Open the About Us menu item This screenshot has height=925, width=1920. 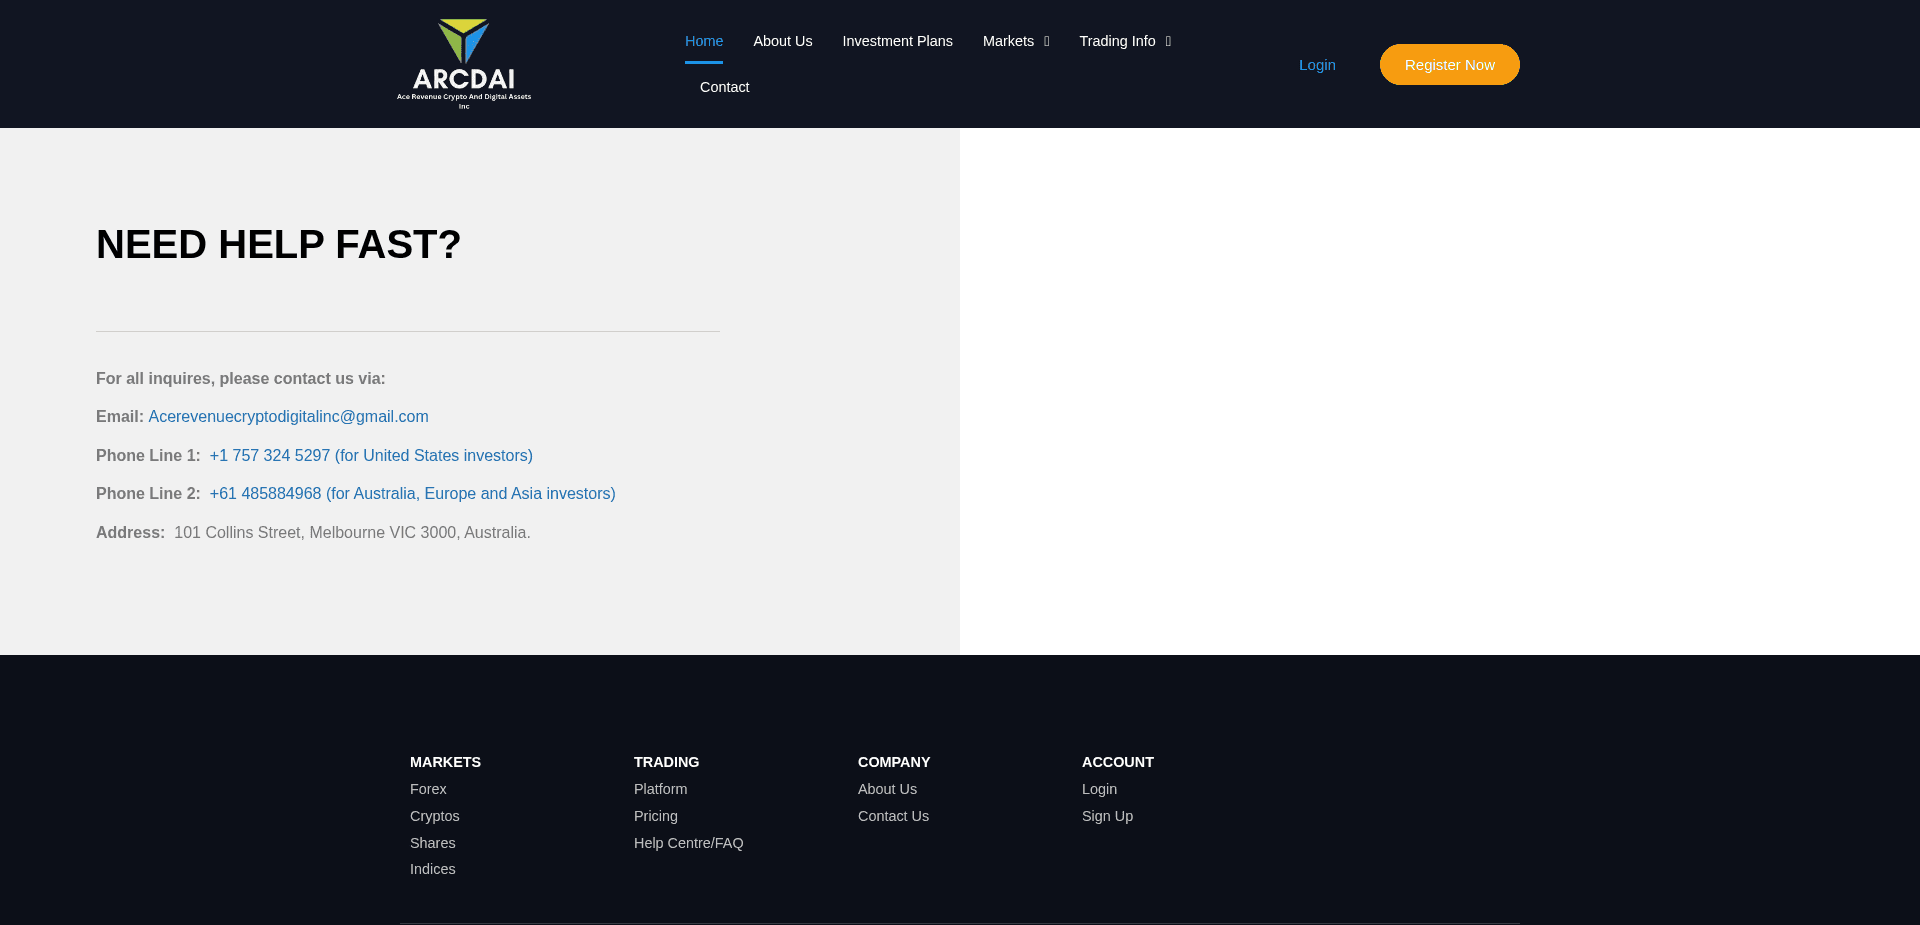[783, 41]
